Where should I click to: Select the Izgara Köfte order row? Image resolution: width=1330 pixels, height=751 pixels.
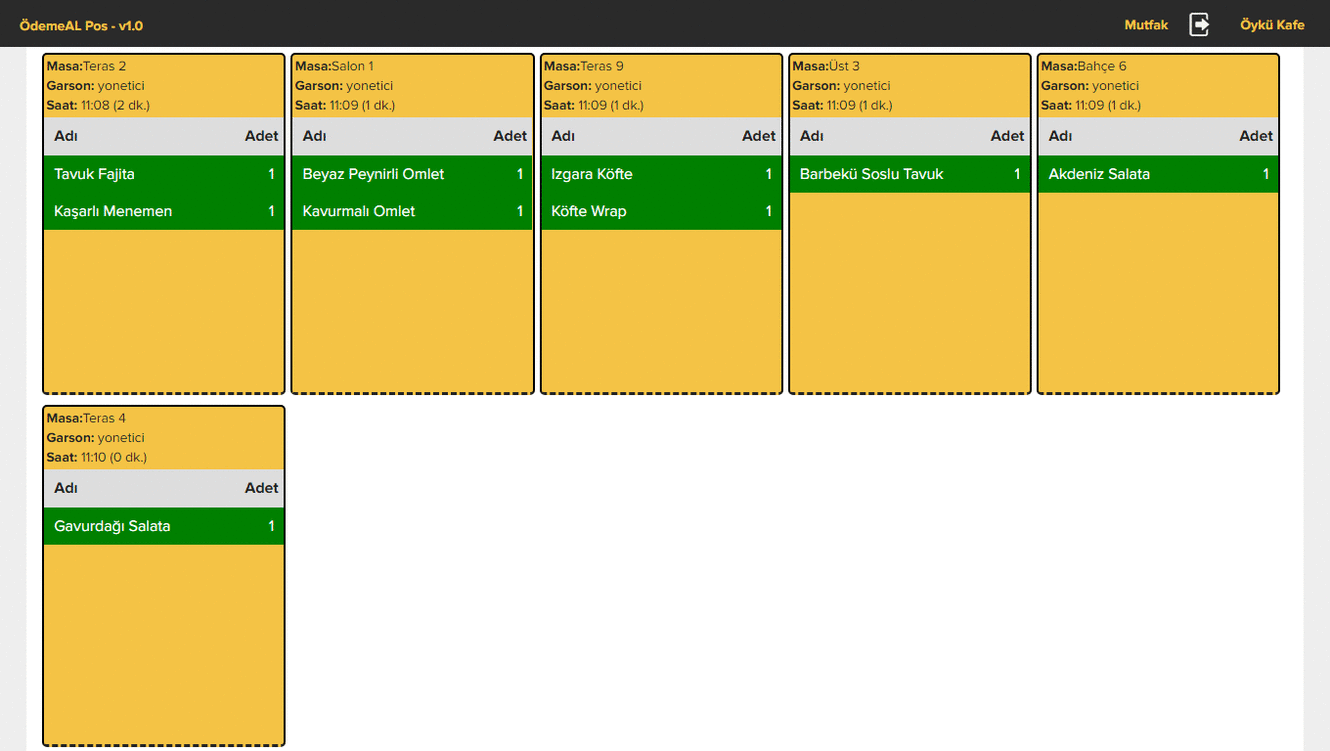click(x=661, y=174)
